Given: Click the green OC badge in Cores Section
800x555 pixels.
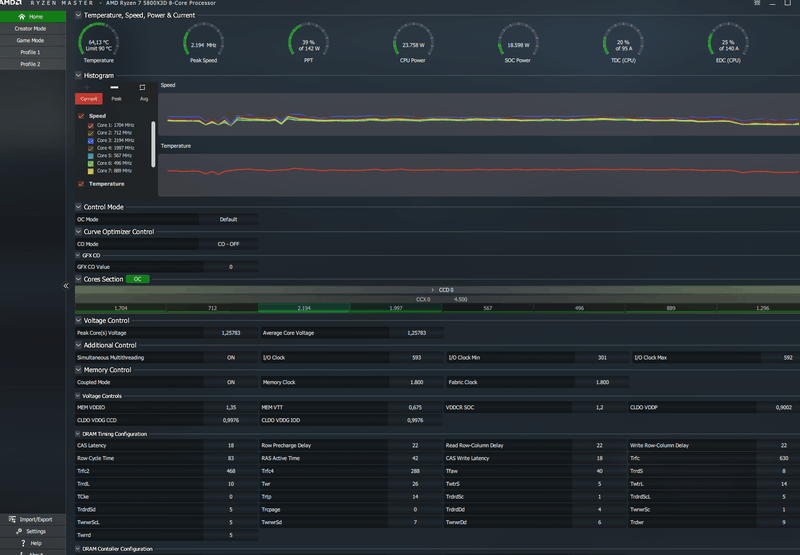Looking at the screenshot, I should coord(138,279).
